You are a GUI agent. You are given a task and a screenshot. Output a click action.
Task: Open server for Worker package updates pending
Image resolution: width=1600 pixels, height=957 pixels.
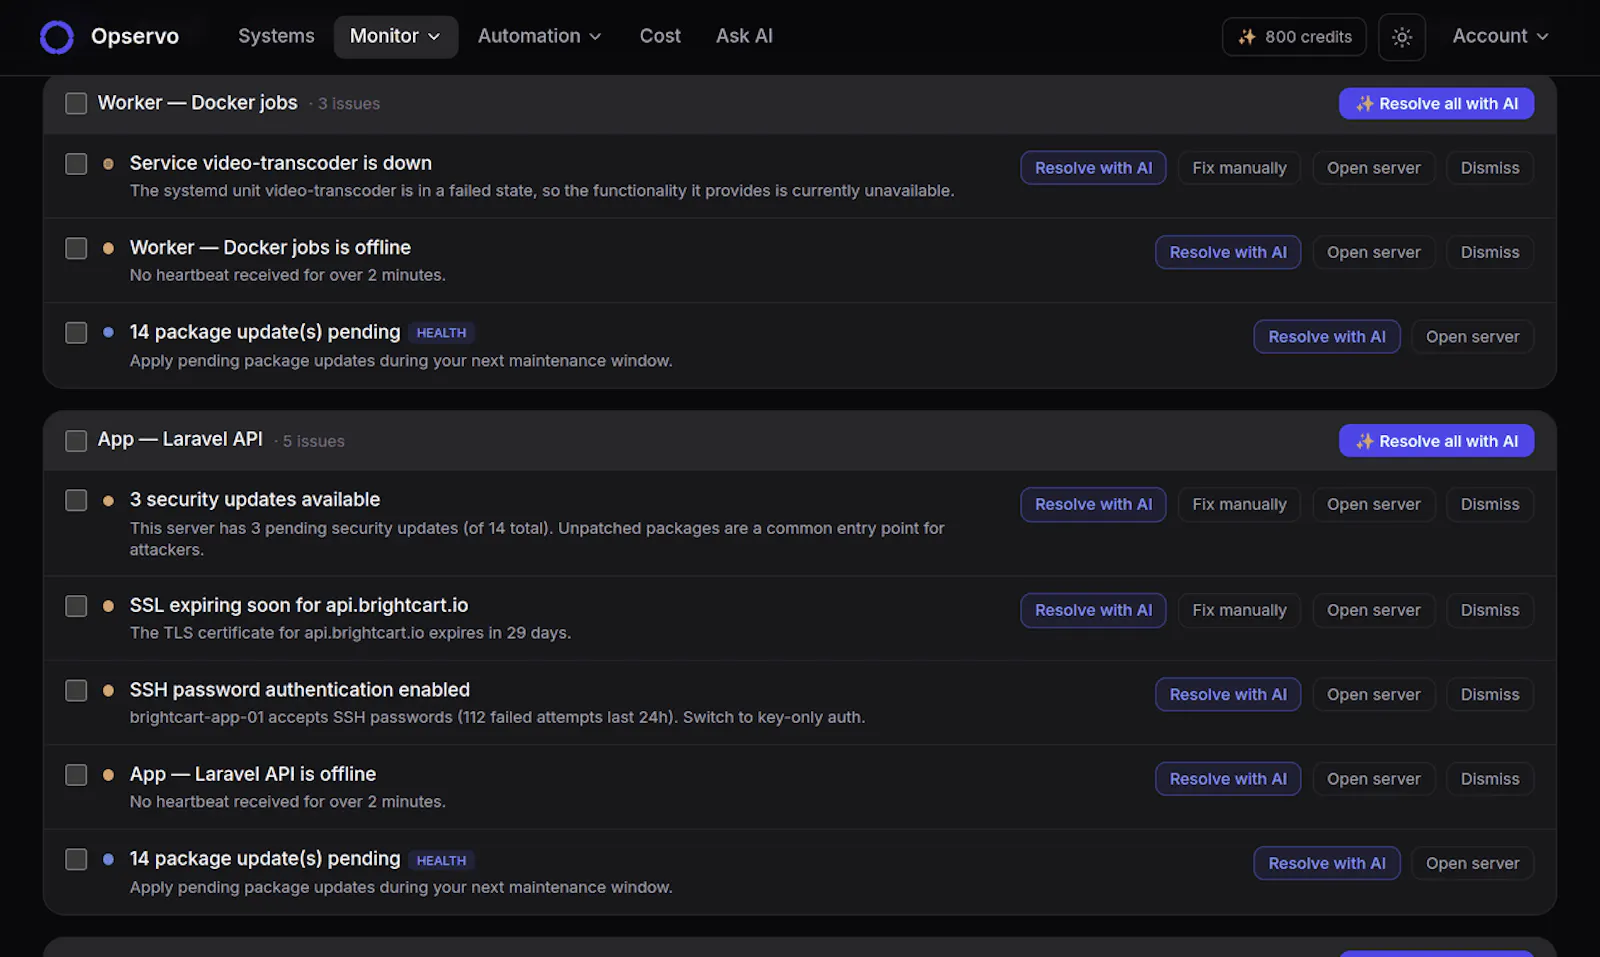coord(1472,337)
